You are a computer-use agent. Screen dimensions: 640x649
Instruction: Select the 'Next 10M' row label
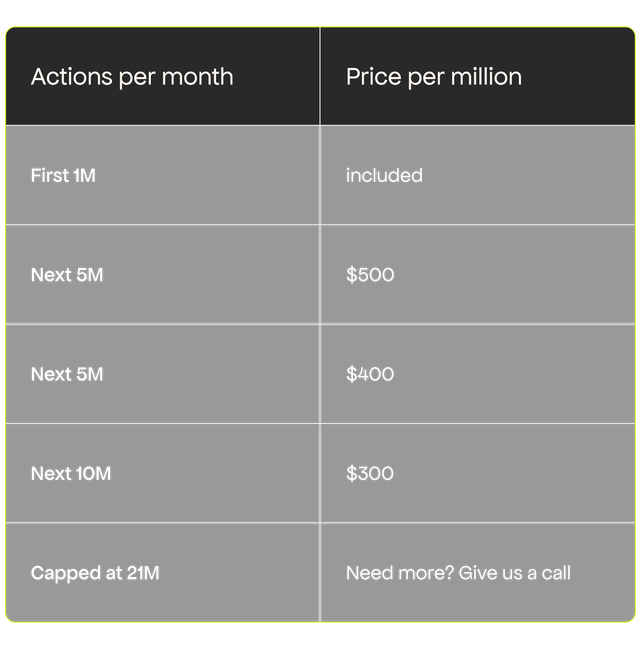click(71, 473)
